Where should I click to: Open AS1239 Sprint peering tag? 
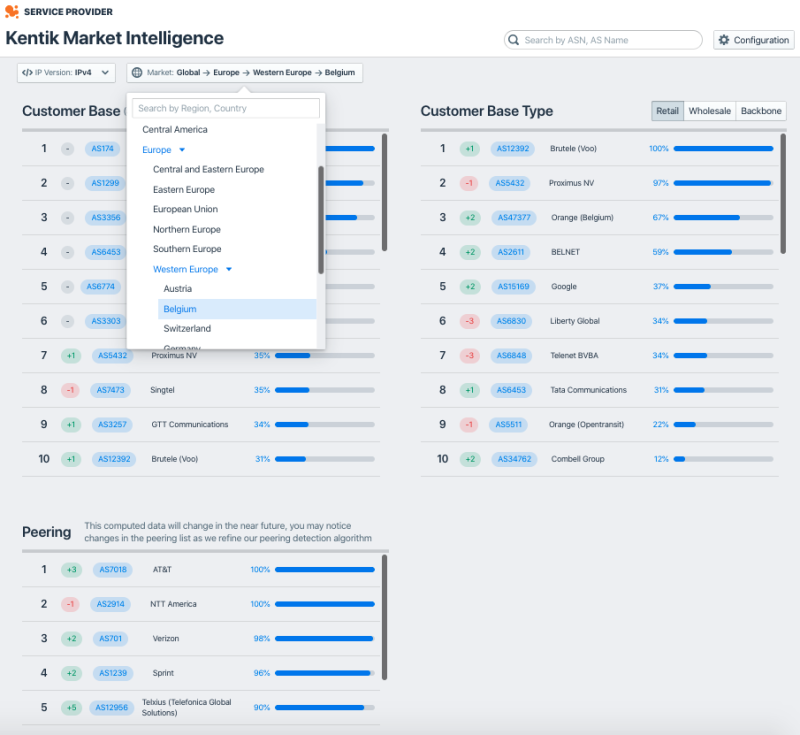[113, 673]
